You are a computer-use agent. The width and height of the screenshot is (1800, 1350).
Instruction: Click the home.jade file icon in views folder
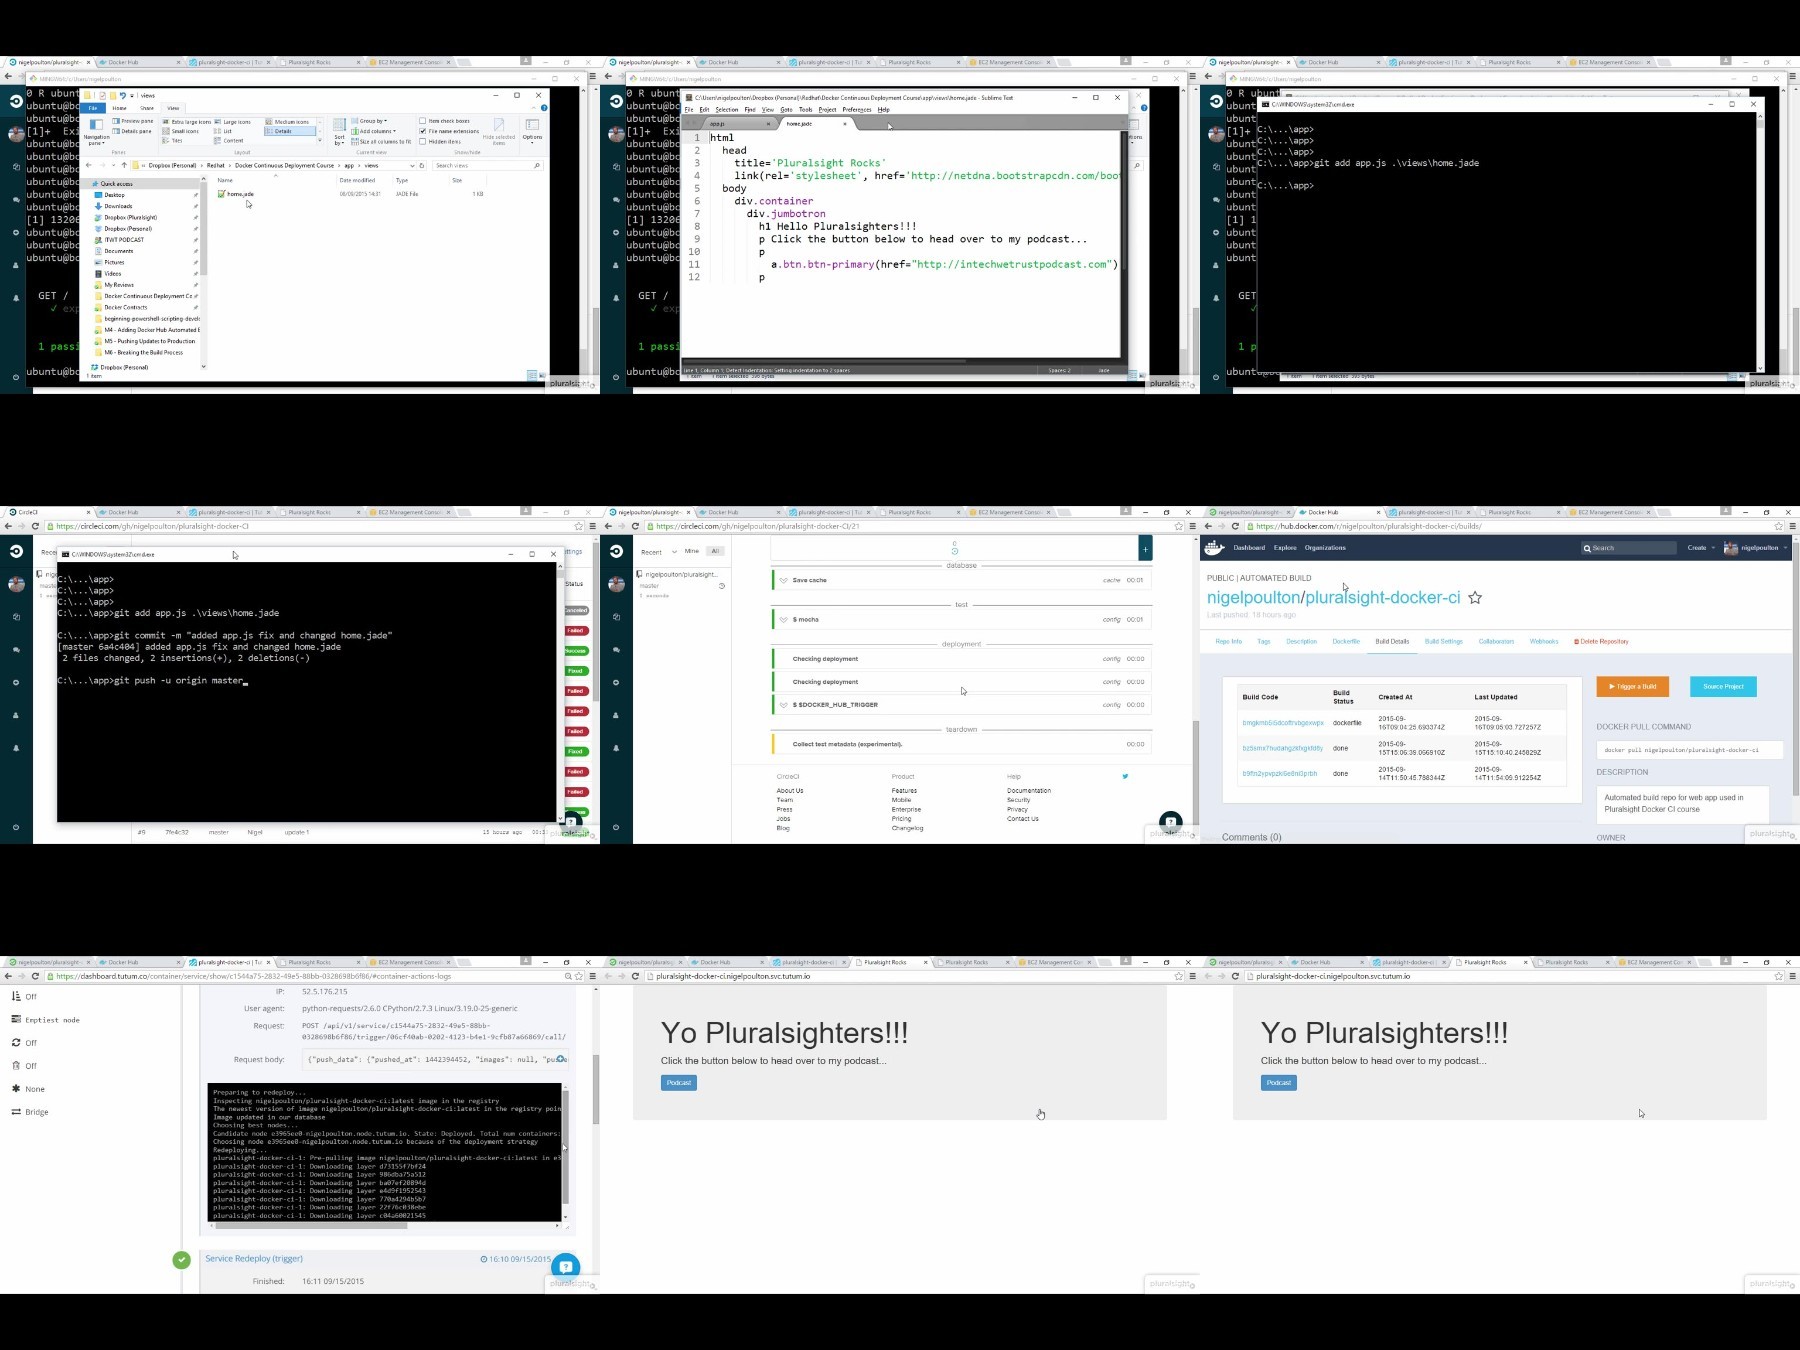(222, 194)
